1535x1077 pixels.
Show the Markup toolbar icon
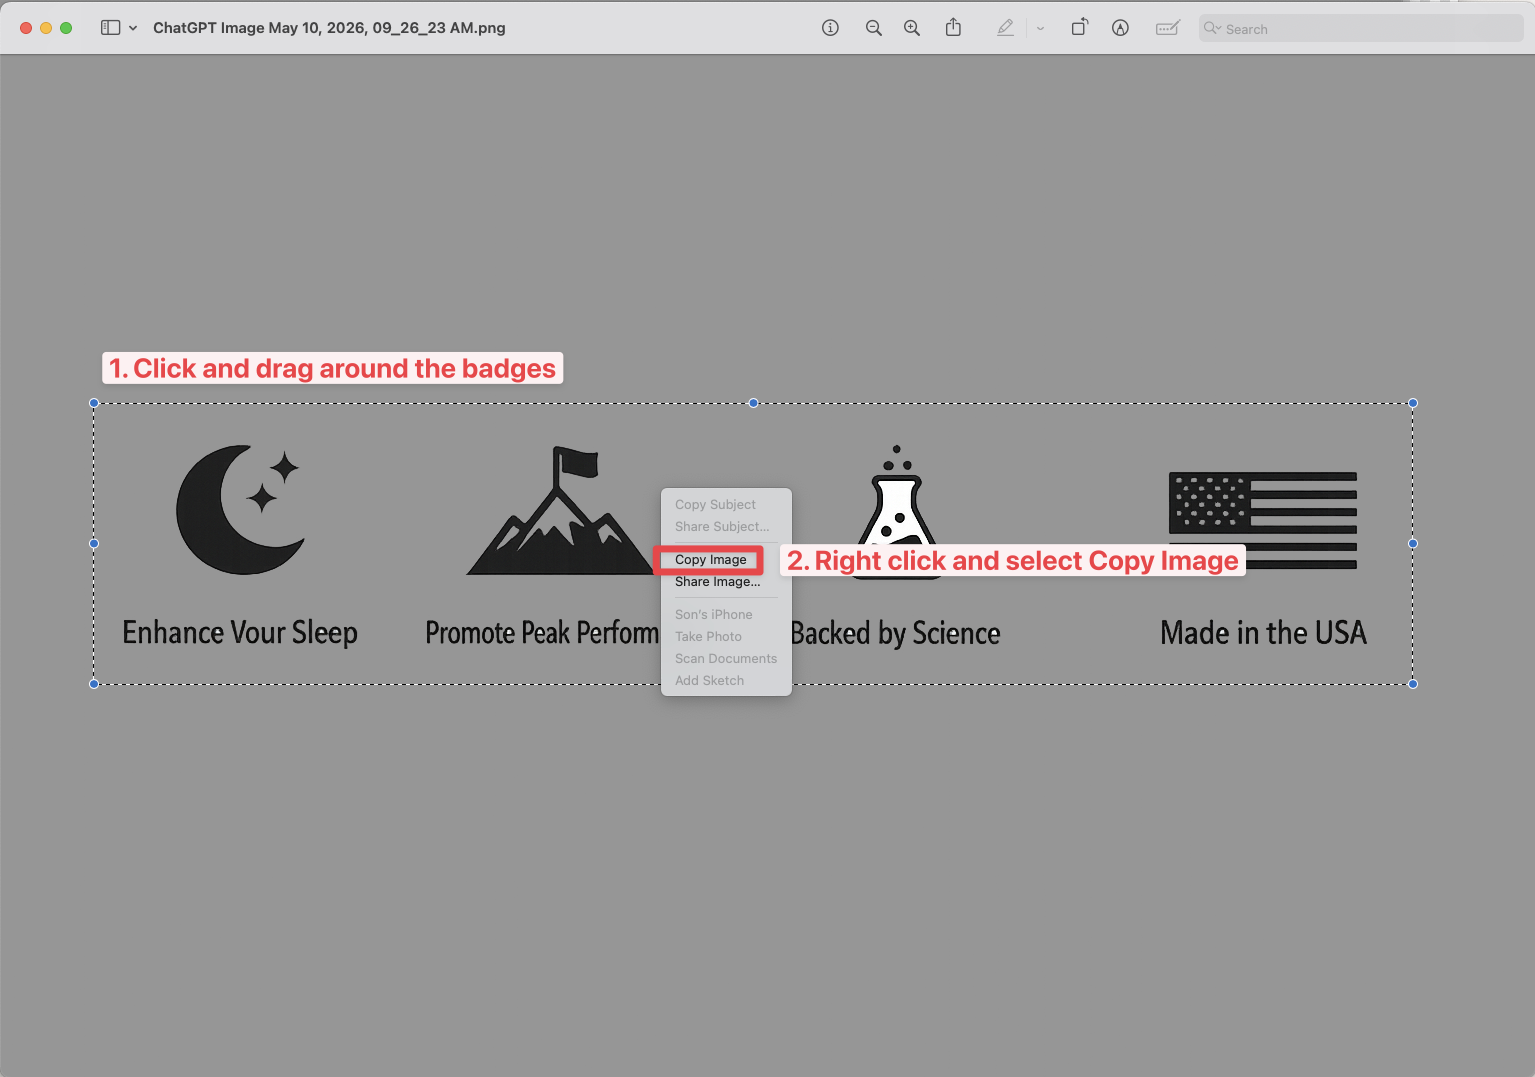click(1120, 28)
